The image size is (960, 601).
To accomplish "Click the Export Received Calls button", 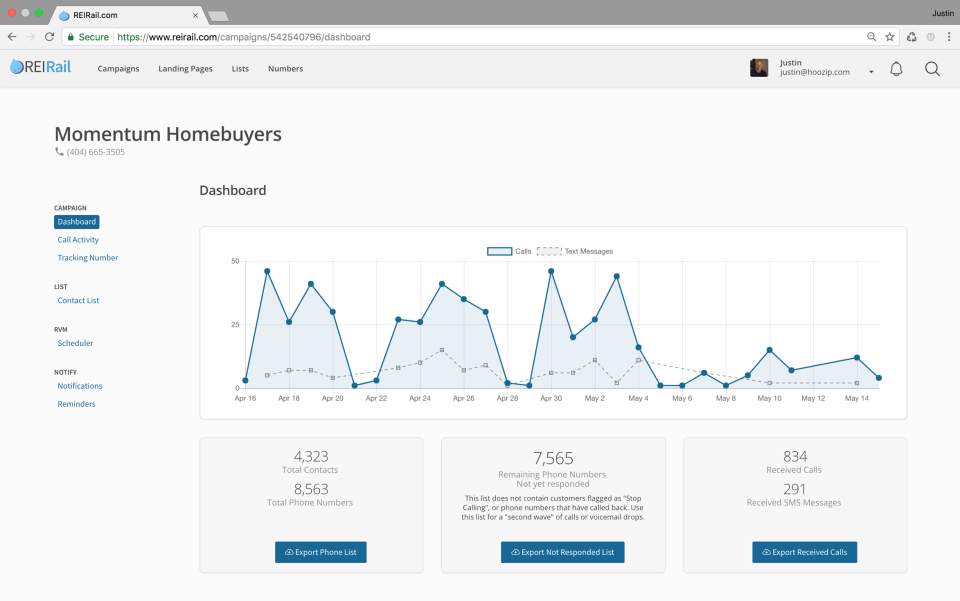I will pyautogui.click(x=804, y=552).
